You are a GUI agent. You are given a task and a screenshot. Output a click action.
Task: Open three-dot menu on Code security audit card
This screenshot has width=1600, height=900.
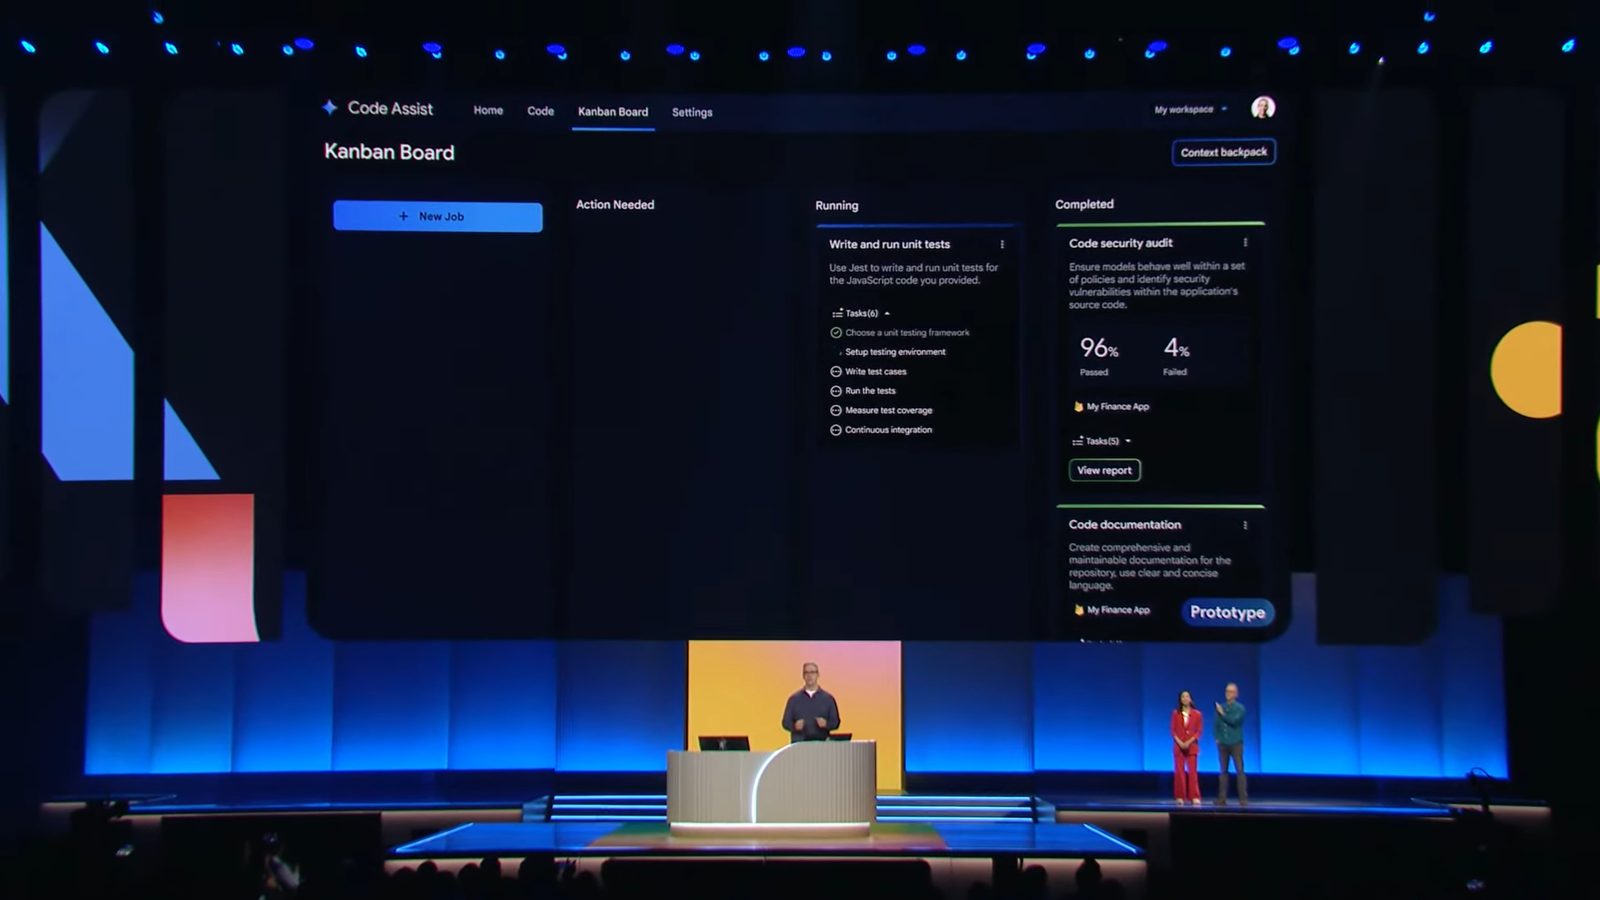(x=1245, y=243)
